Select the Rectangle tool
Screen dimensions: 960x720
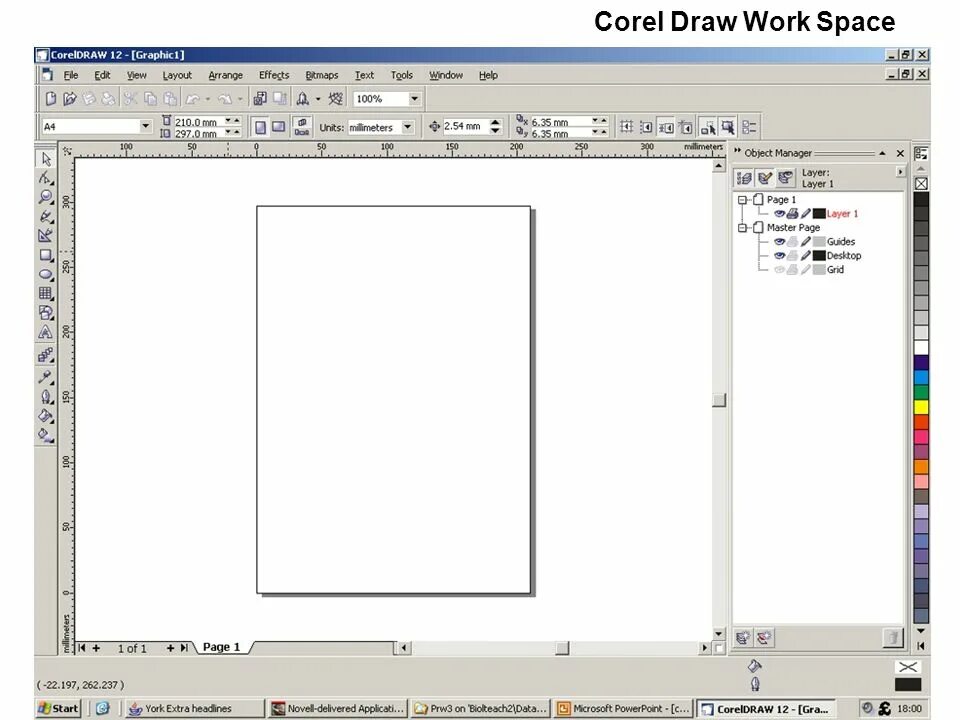(x=45, y=255)
